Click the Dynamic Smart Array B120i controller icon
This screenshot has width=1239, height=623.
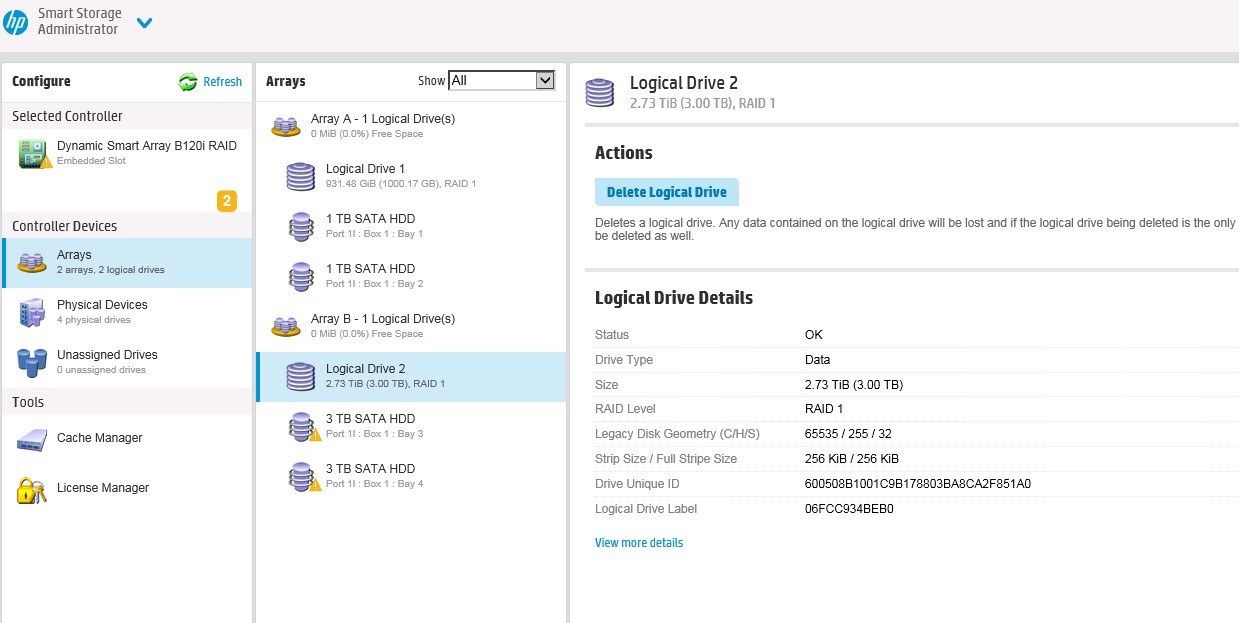pyautogui.click(x=35, y=153)
